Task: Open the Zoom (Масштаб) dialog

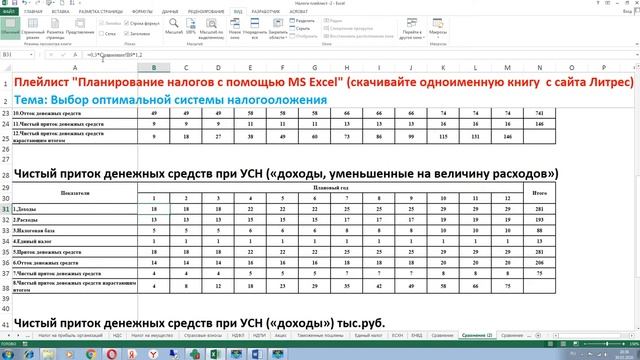Action: tap(173, 27)
